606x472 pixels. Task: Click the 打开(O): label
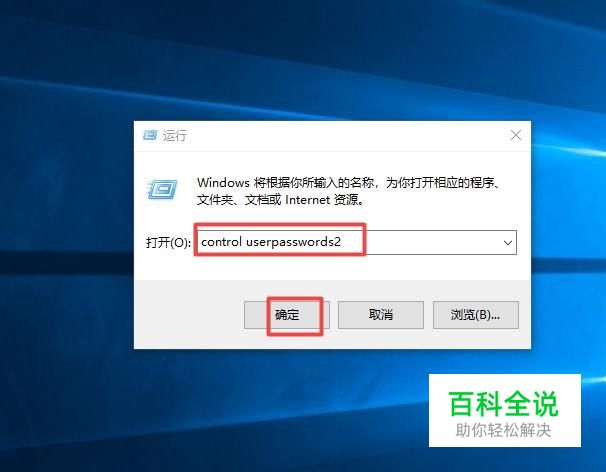click(x=168, y=243)
